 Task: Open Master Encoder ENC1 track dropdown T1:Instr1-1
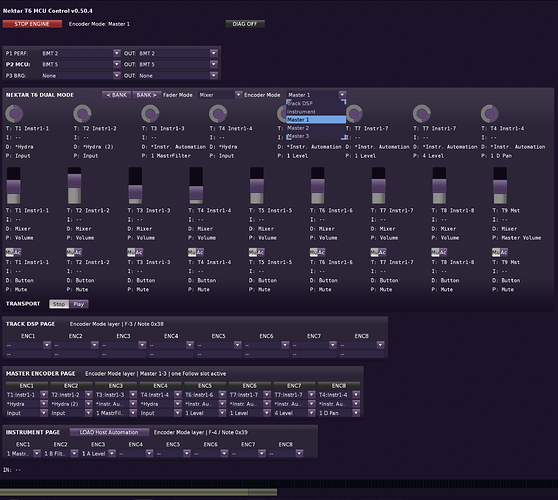pyautogui.click(x=27, y=395)
